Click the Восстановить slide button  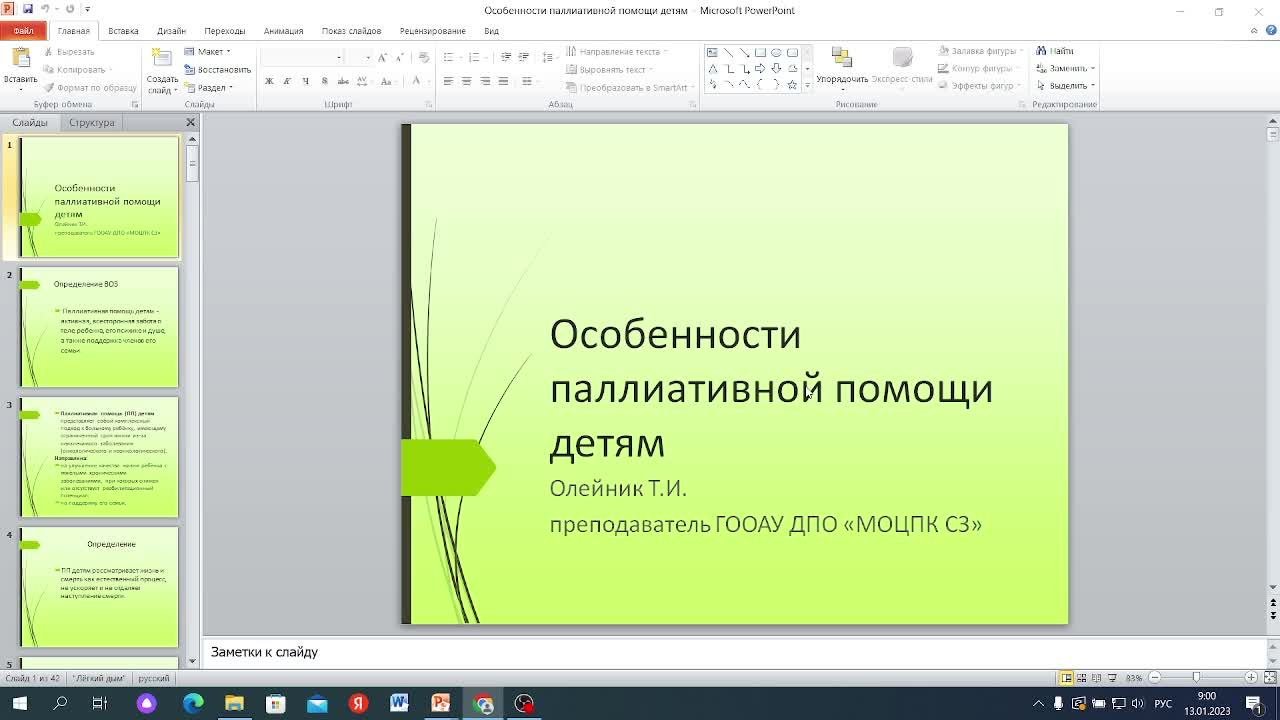(x=217, y=70)
